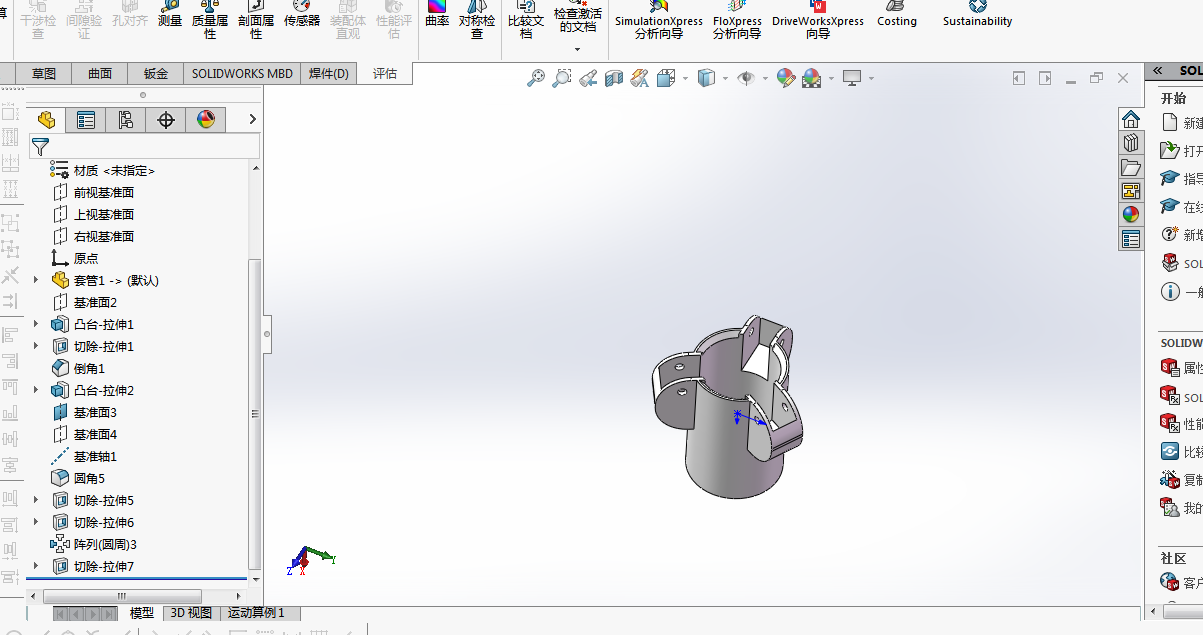Expand the 套管1 tree node
This screenshot has width=1203, height=635.
[x=36, y=280]
